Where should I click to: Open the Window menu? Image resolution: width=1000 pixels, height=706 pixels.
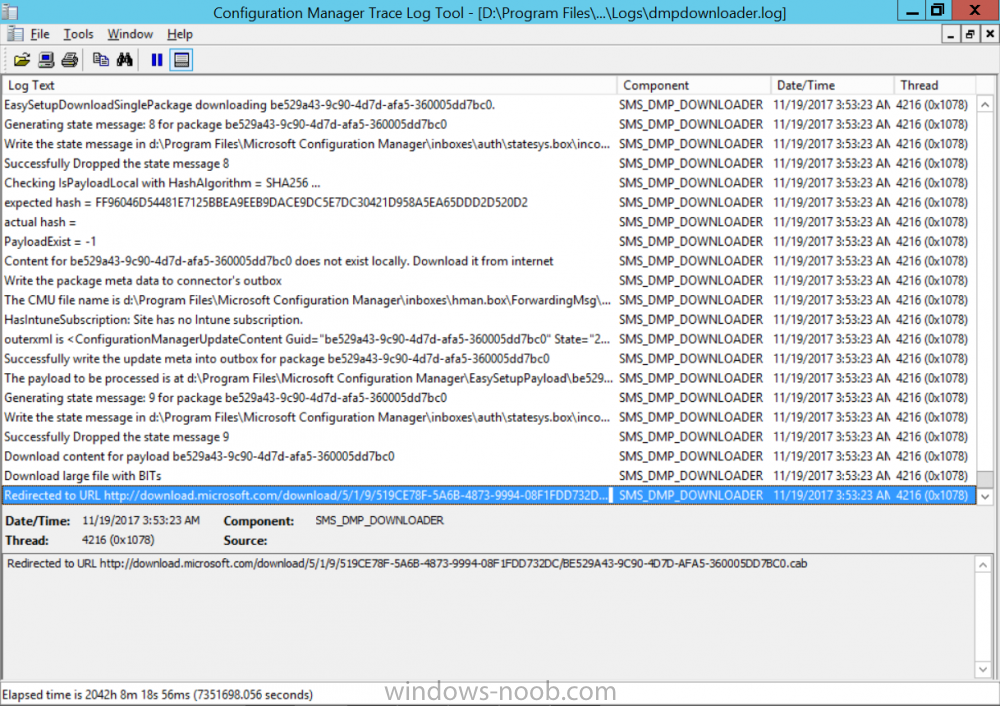(x=130, y=34)
